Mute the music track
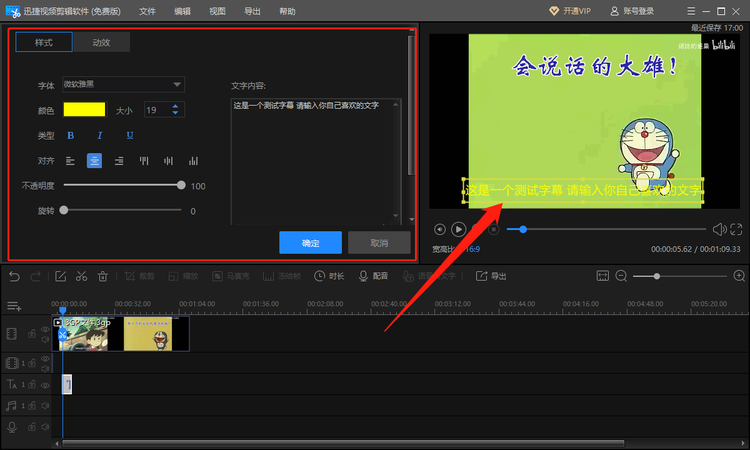Image resolution: width=750 pixels, height=450 pixels. coord(45,406)
